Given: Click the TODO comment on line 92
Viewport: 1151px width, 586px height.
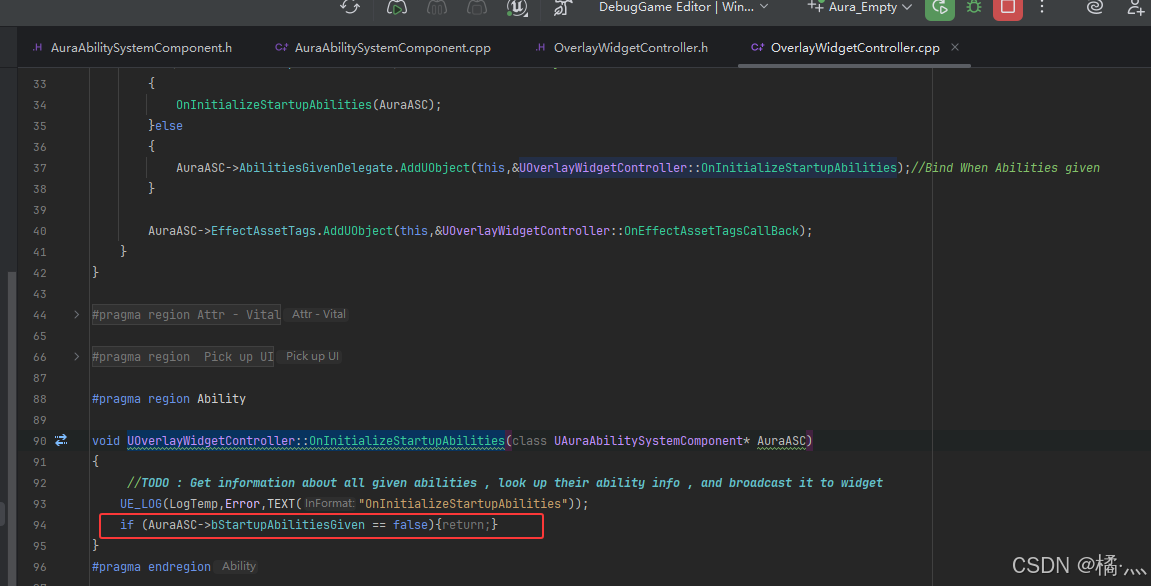Looking at the screenshot, I should [x=505, y=482].
